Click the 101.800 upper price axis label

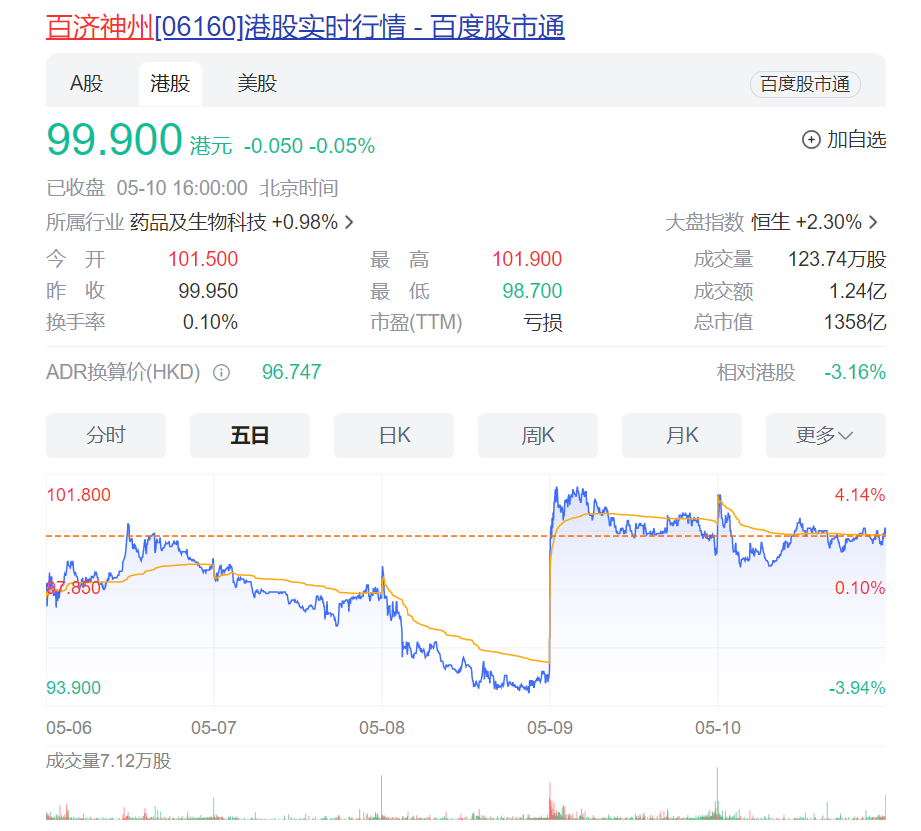[79, 494]
